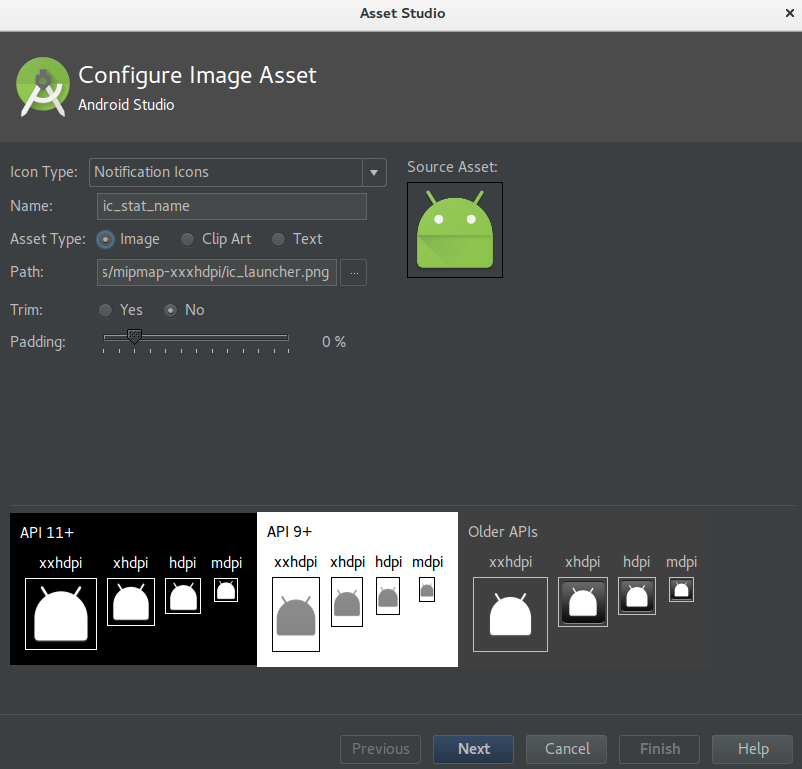Click the API 11+ xhdpi preview icon
This screenshot has height=769, width=802.
click(131, 602)
